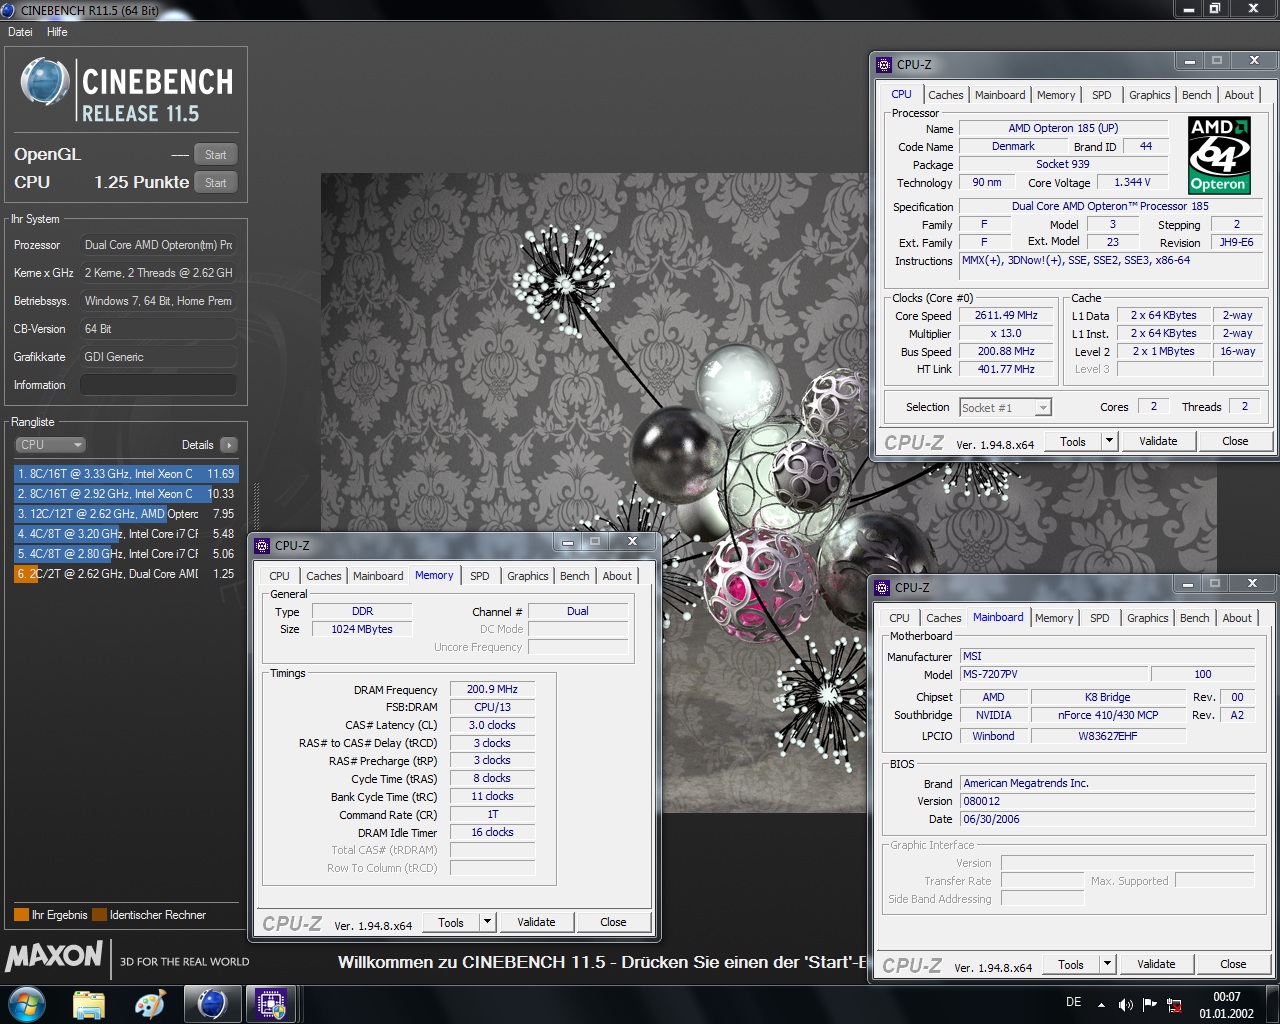Expand ranking Details arrow button
The image size is (1280, 1024).
click(229, 445)
